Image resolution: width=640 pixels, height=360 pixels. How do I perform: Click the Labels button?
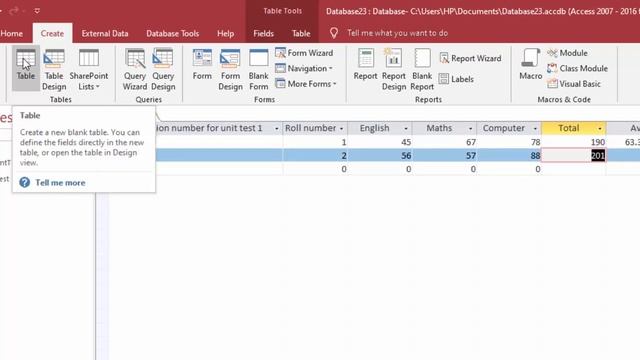pos(456,79)
